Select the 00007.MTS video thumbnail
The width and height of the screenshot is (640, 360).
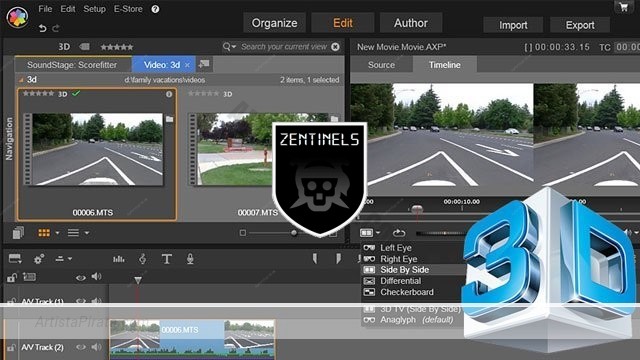[x=235, y=149]
